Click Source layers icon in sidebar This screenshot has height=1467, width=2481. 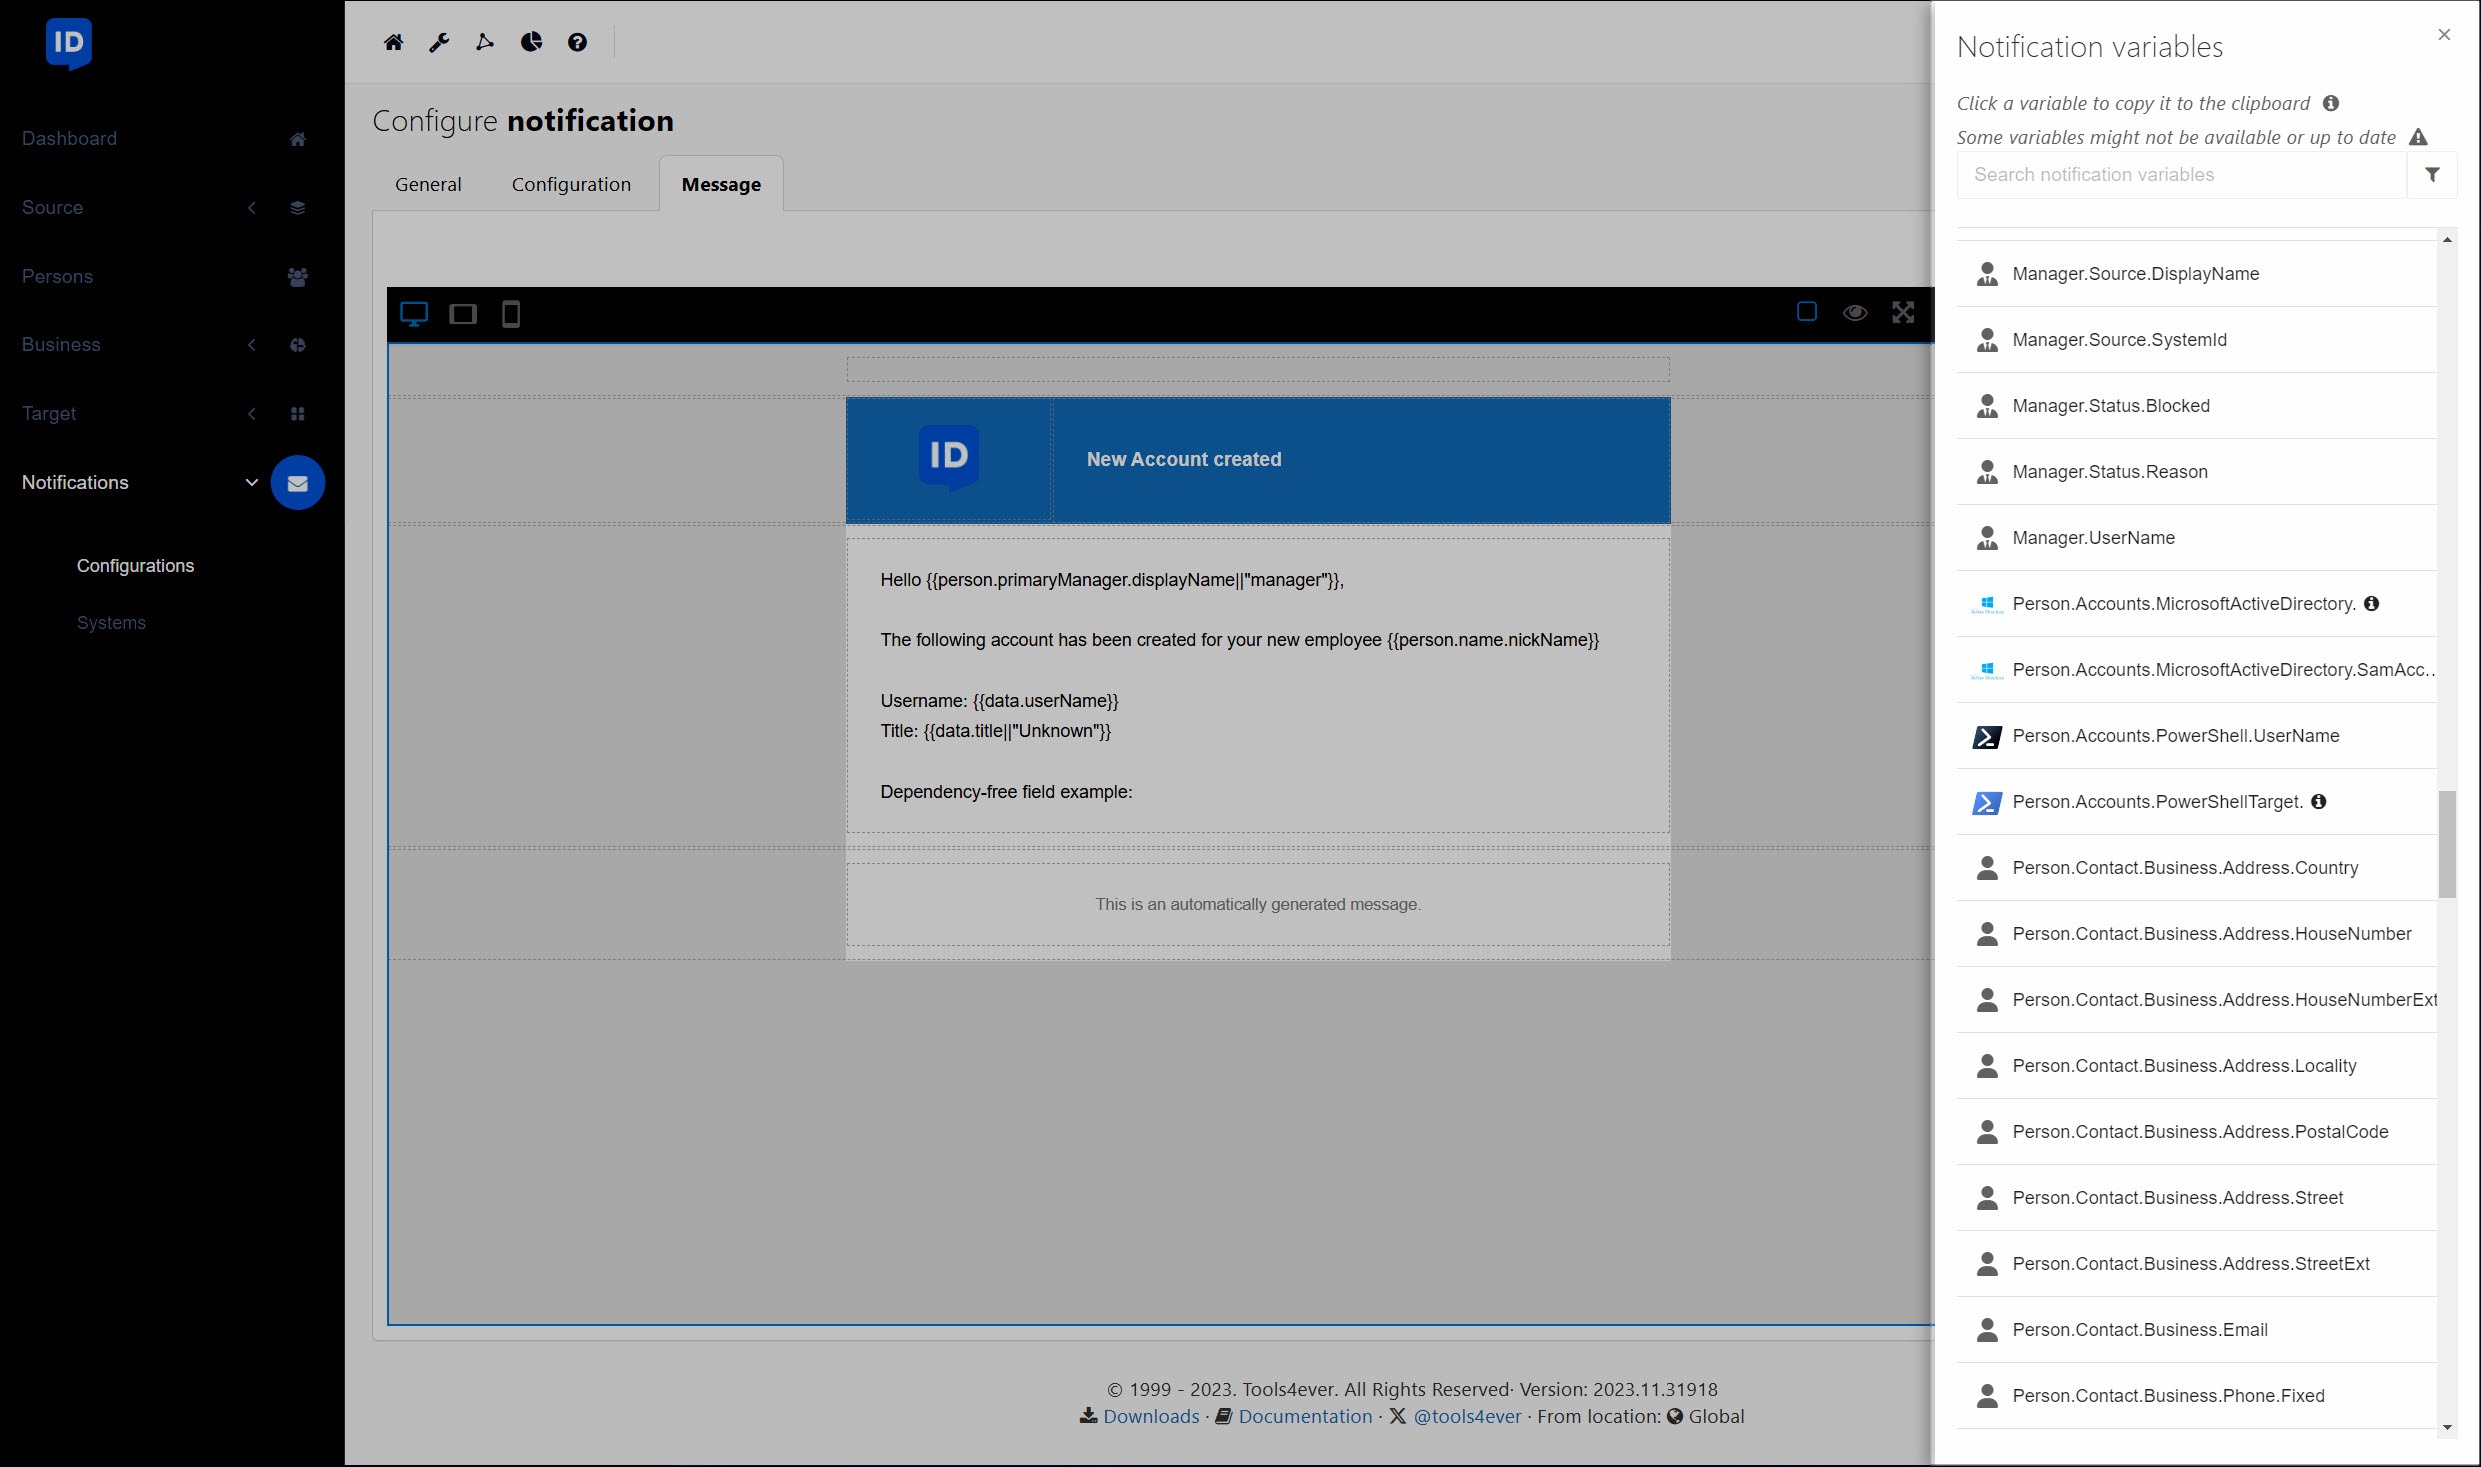298,208
